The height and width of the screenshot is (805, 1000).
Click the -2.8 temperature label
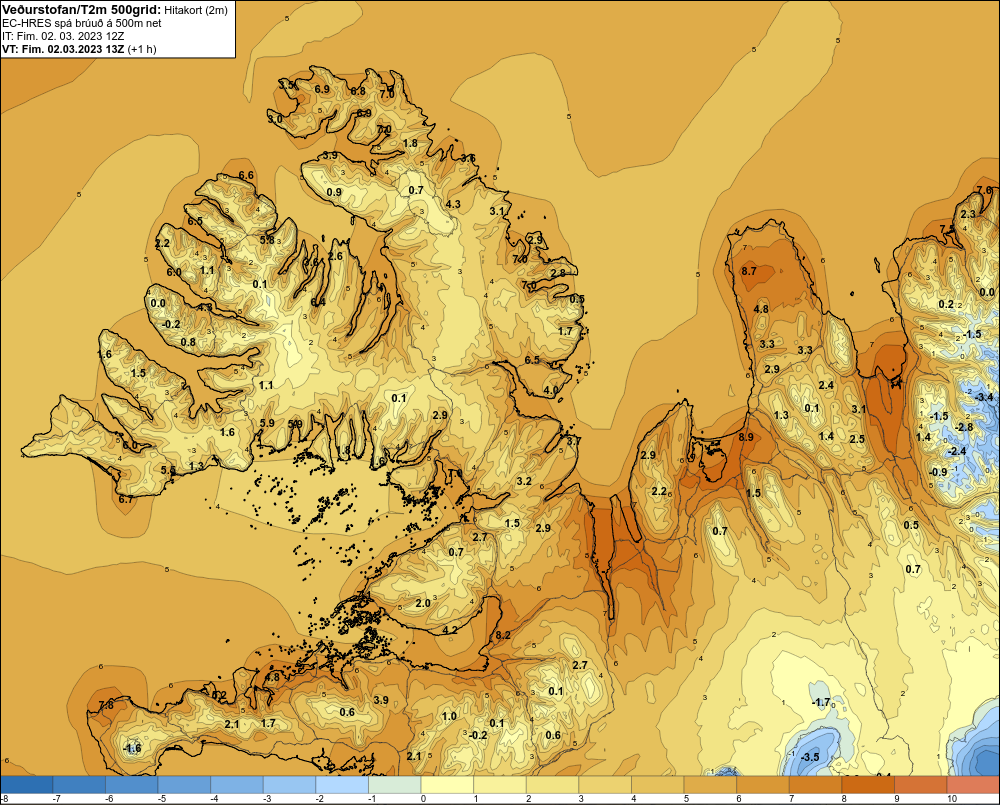963,427
